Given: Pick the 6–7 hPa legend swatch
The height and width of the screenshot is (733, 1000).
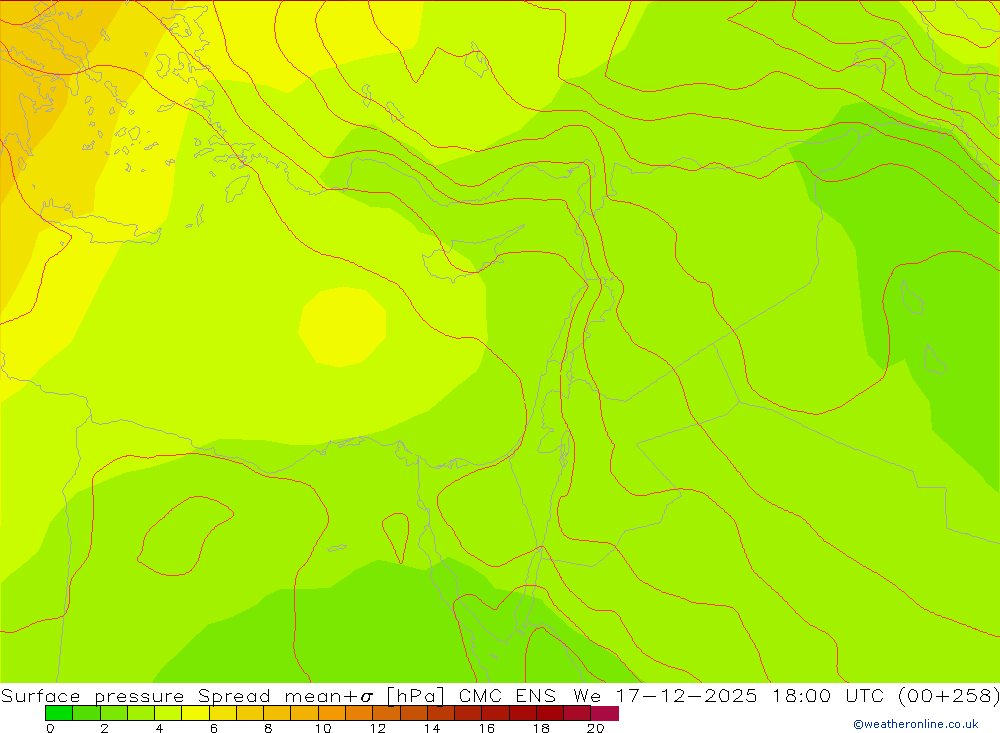Looking at the screenshot, I should pos(223,713).
